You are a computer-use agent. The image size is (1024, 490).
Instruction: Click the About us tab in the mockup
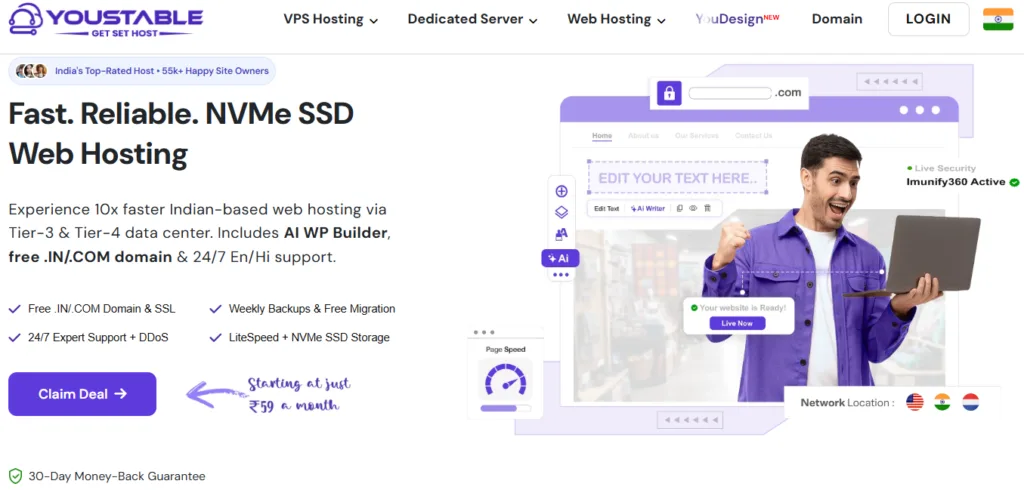click(x=643, y=136)
